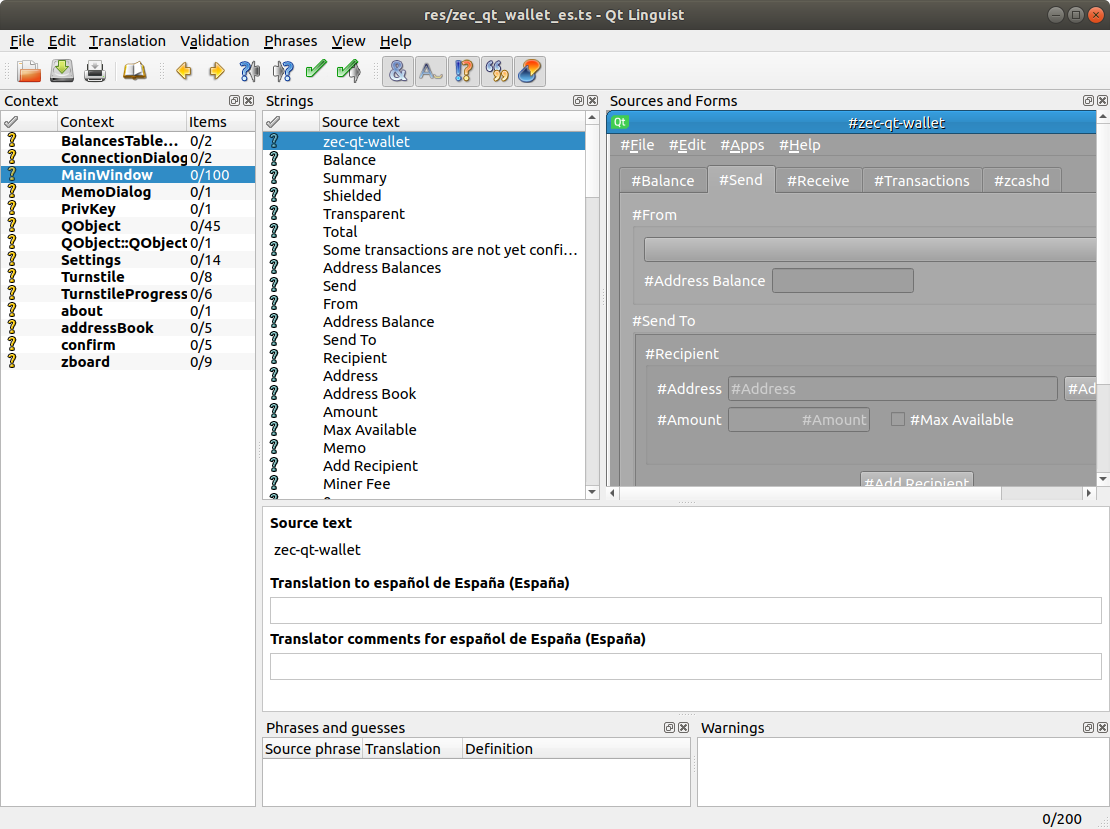Float the Sources and Forms panel
This screenshot has height=829, width=1110.
coord(1088,101)
